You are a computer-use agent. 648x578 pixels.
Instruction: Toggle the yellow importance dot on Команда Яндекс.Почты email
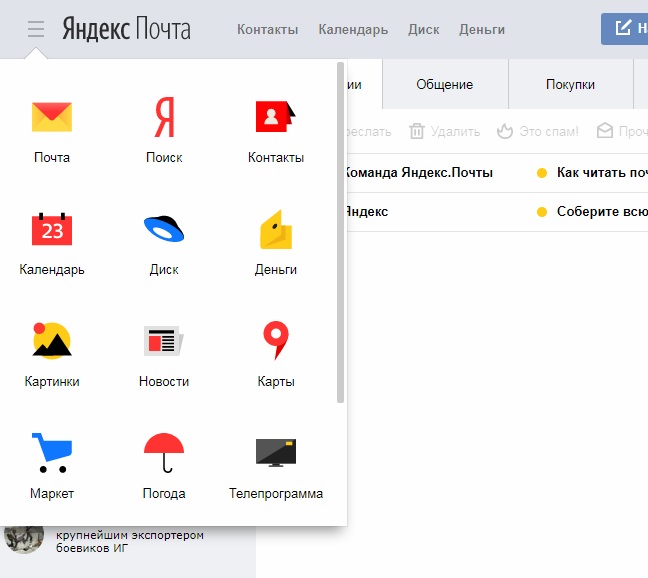542,173
